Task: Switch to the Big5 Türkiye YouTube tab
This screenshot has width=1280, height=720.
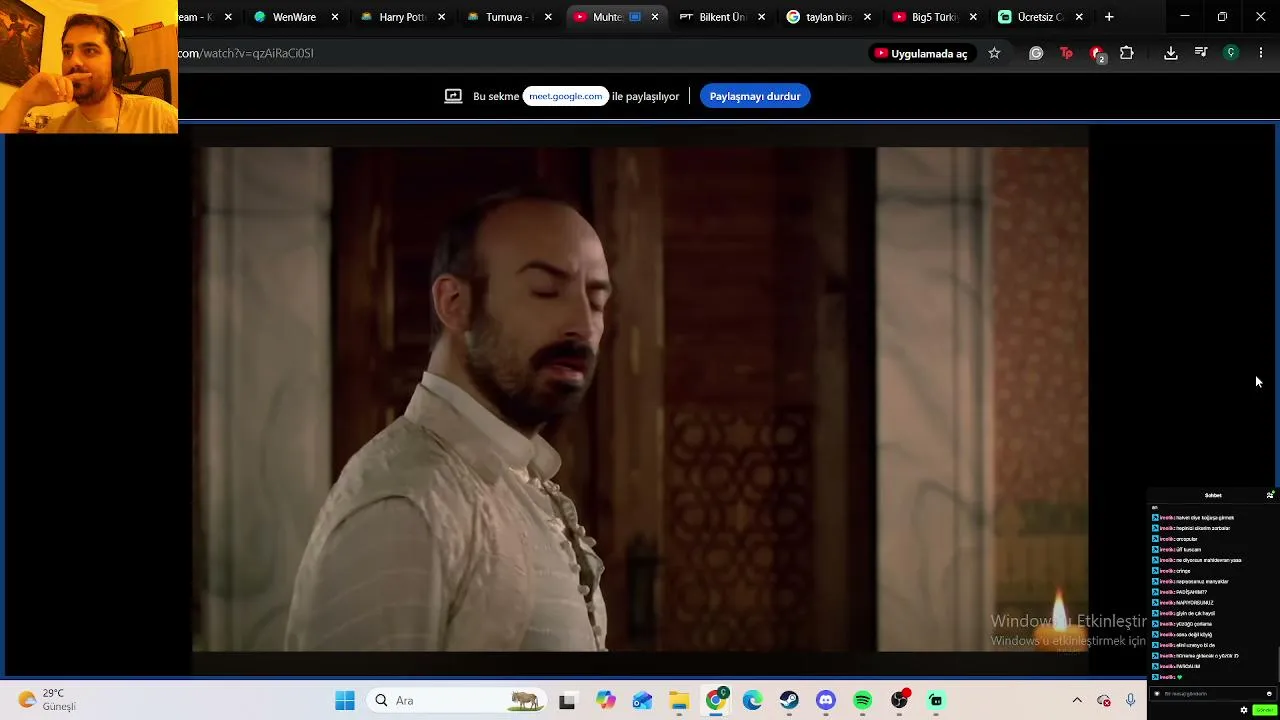Action: 933,17
